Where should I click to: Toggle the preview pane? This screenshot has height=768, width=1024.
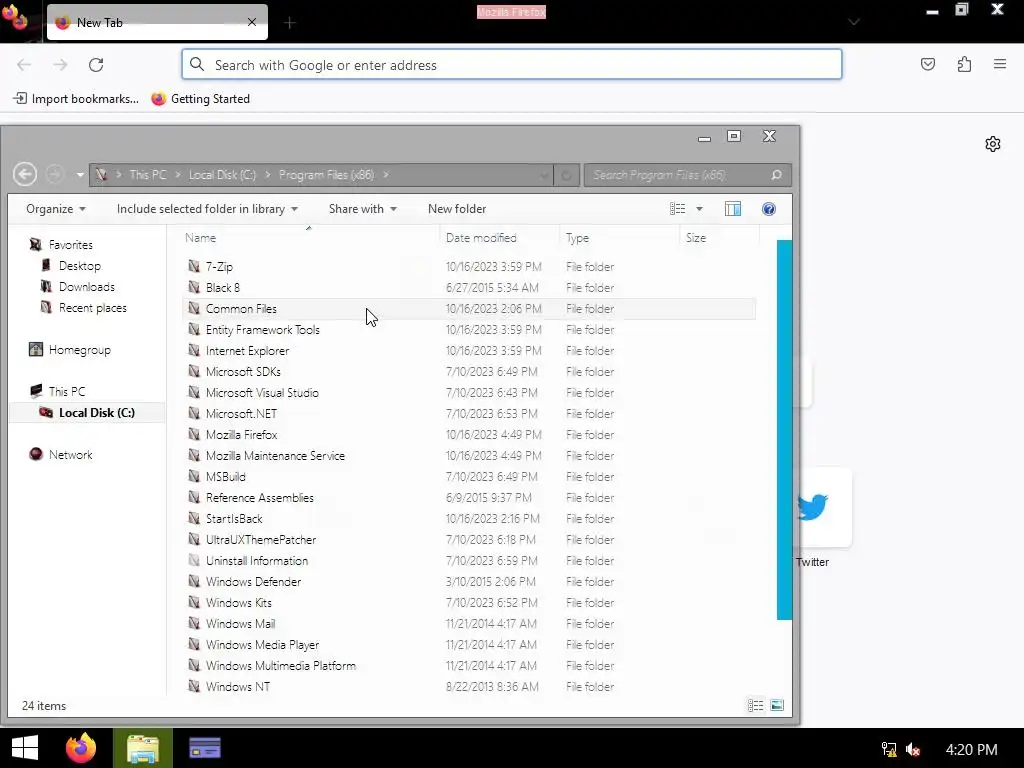click(x=733, y=209)
